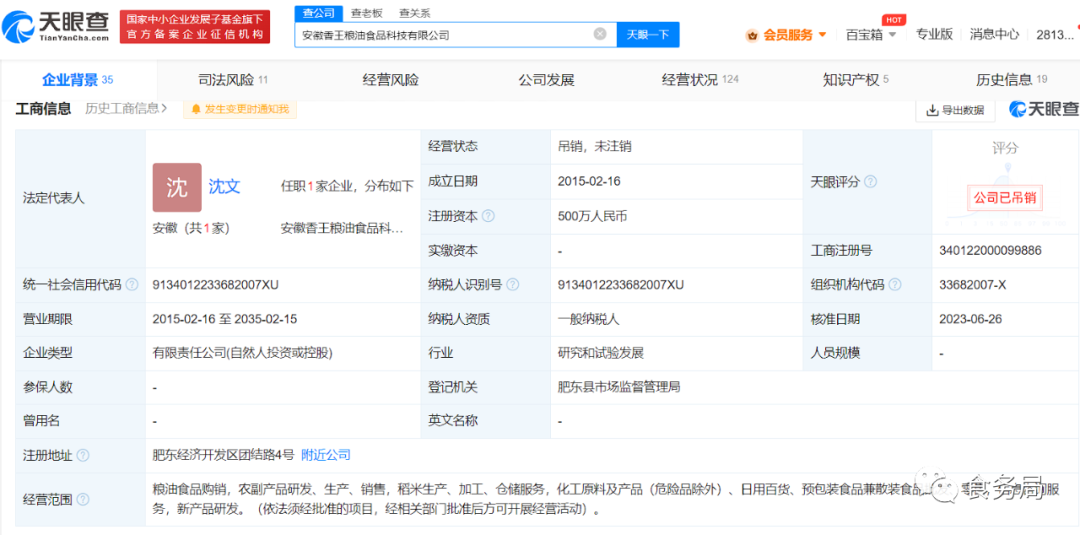The width and height of the screenshot is (1080, 535).
Task: Click the credit code value 9134012233682007XU under 统一社会信用代码
Action: (x=216, y=285)
